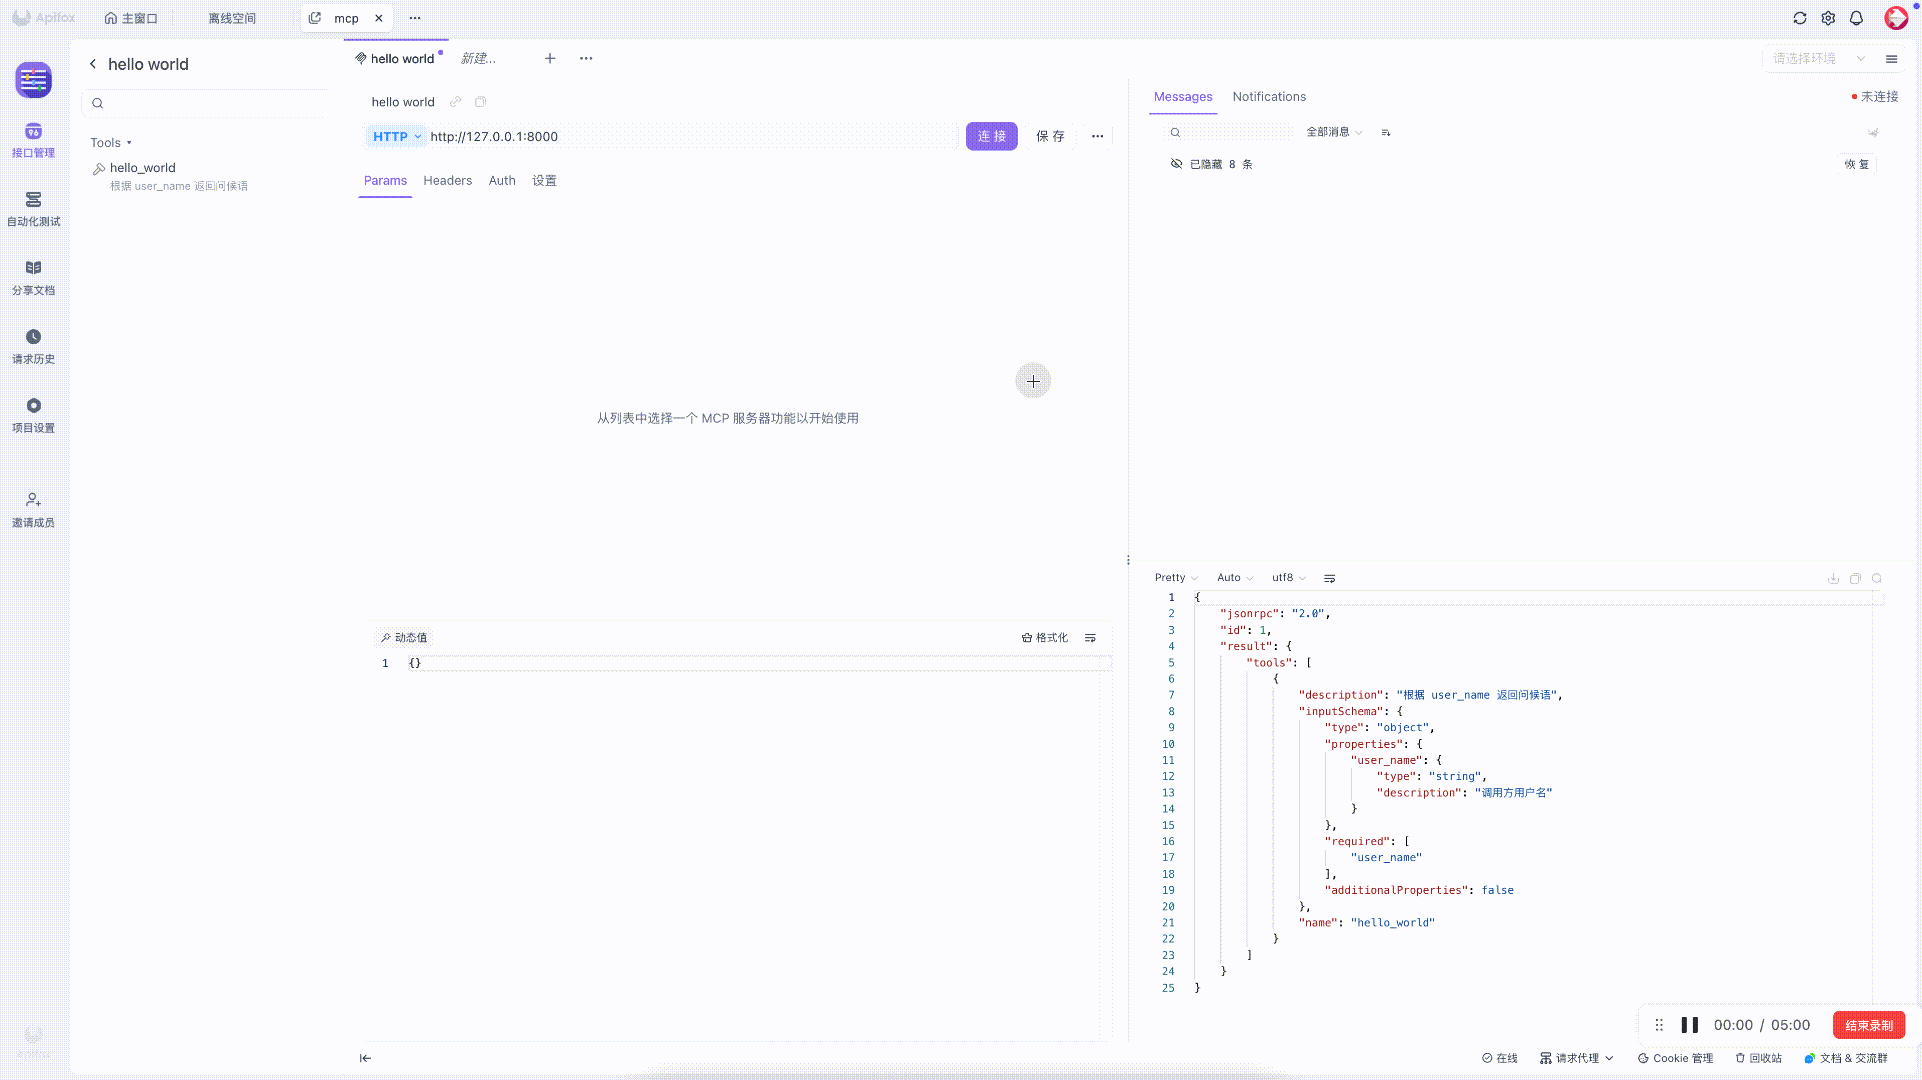Click the back arrow beside hello world title
The height and width of the screenshot is (1080, 1922).
93,64
